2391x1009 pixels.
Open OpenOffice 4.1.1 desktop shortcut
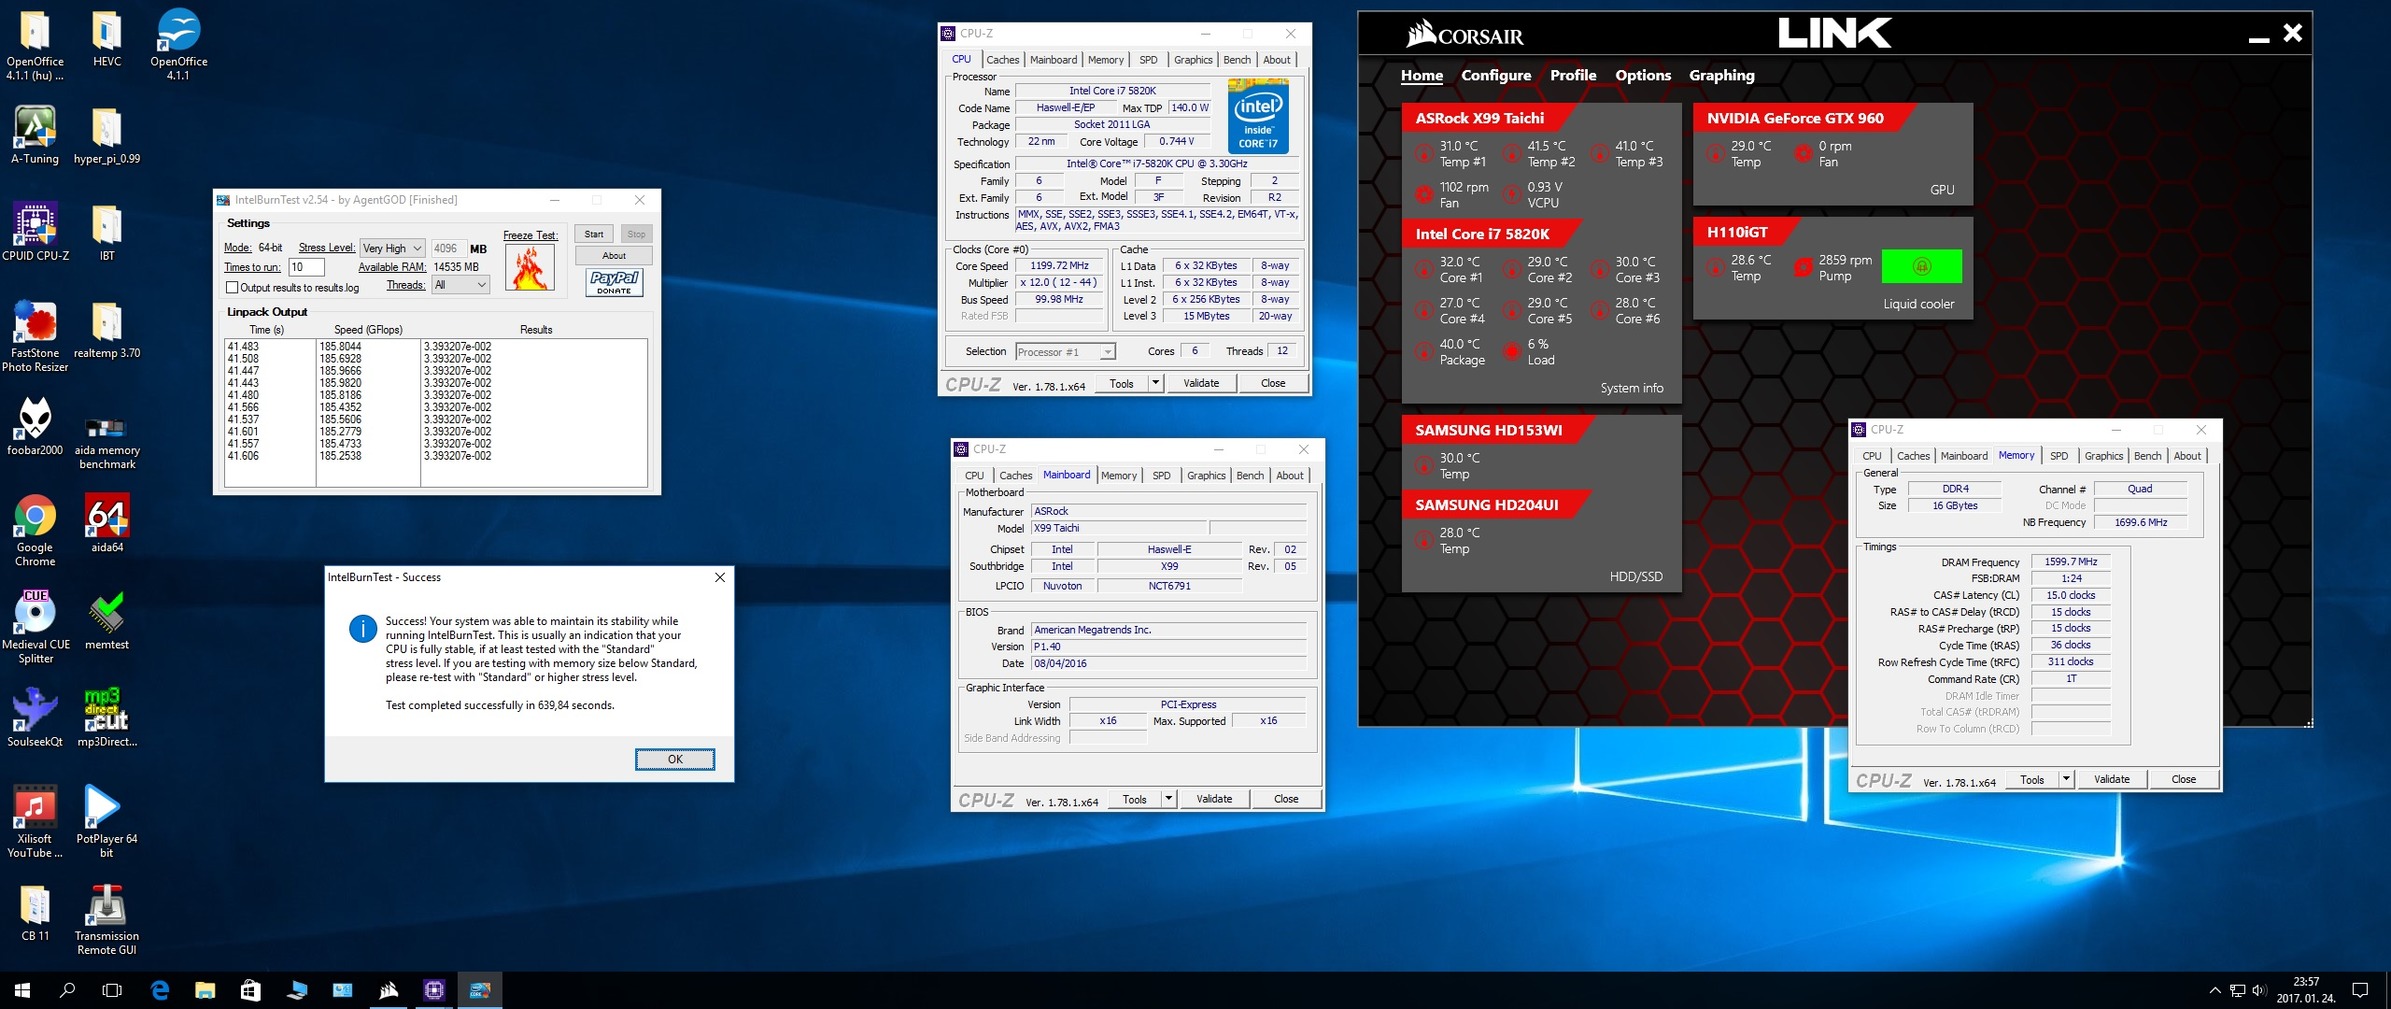click(x=178, y=46)
